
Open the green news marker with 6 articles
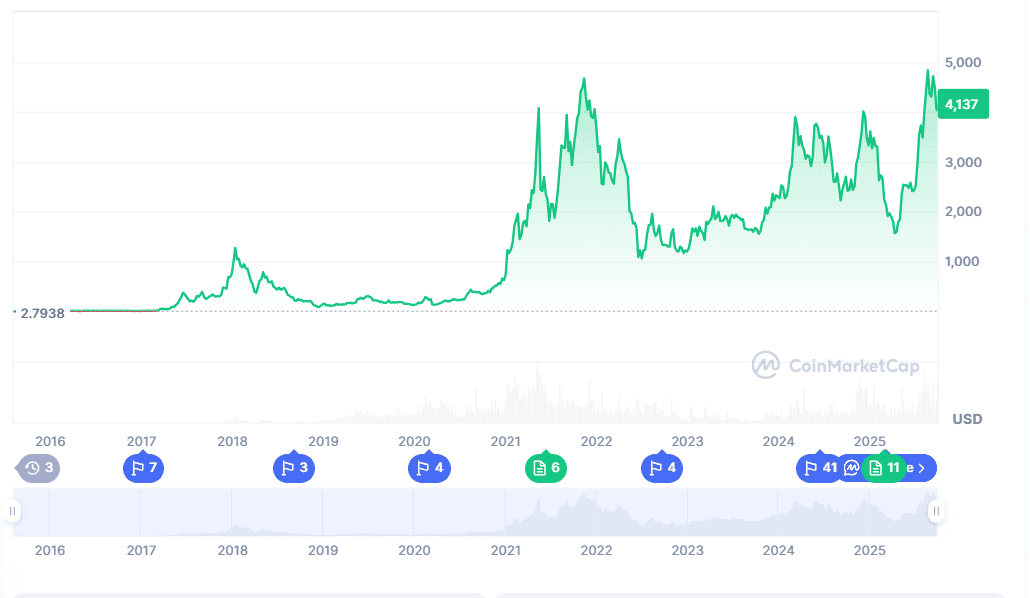pos(546,468)
